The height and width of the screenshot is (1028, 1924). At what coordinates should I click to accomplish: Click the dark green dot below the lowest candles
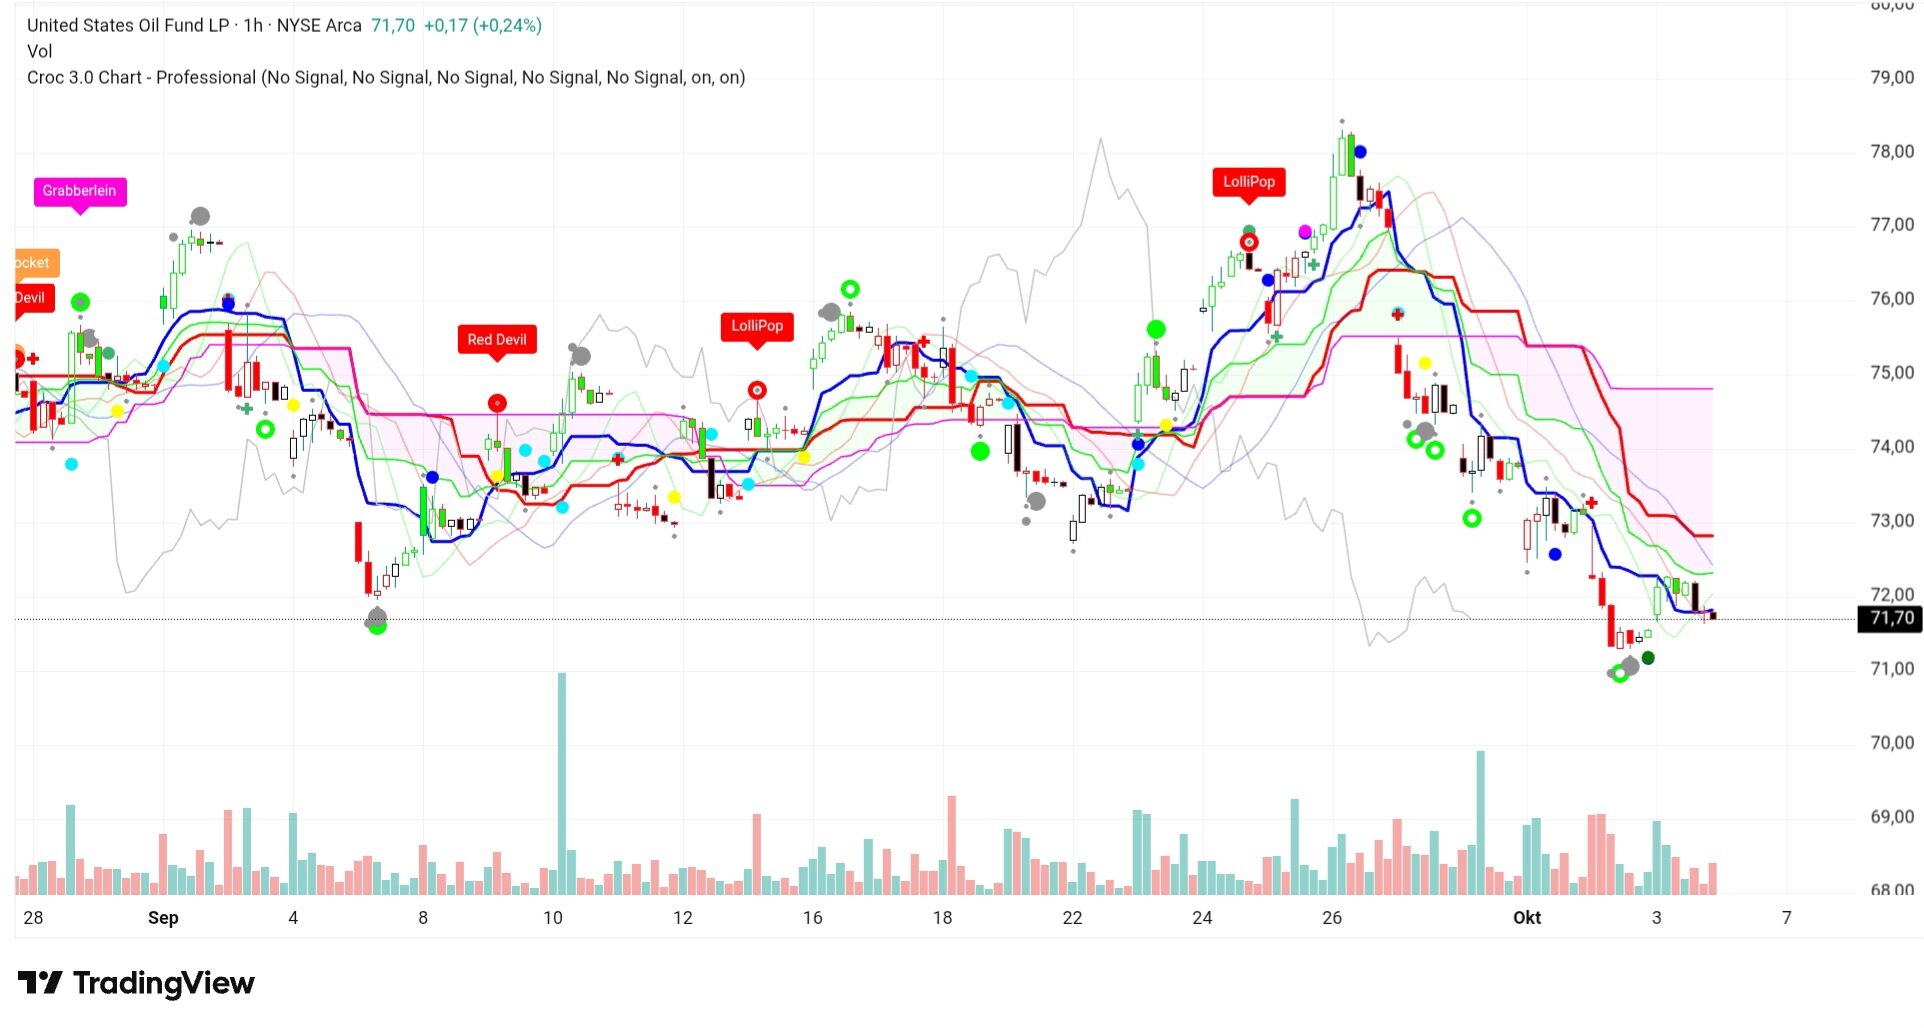tap(1648, 658)
